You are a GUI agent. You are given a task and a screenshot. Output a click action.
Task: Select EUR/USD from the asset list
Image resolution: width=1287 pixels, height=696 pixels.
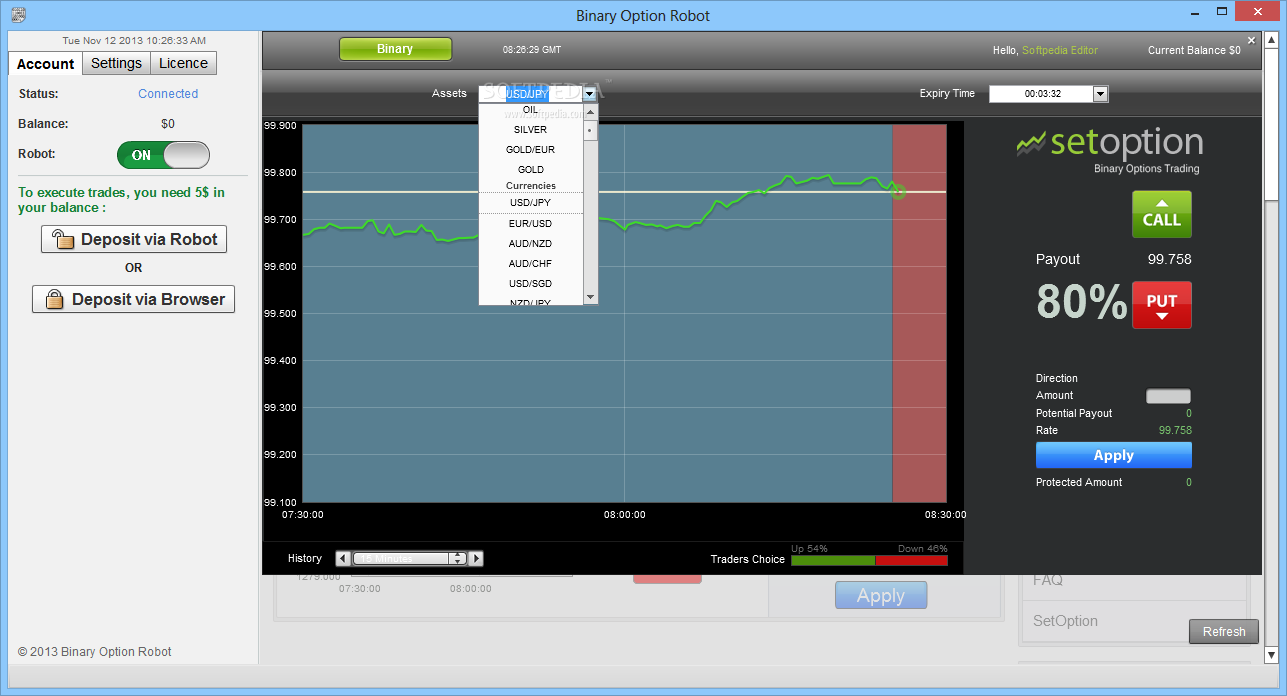(x=530, y=224)
